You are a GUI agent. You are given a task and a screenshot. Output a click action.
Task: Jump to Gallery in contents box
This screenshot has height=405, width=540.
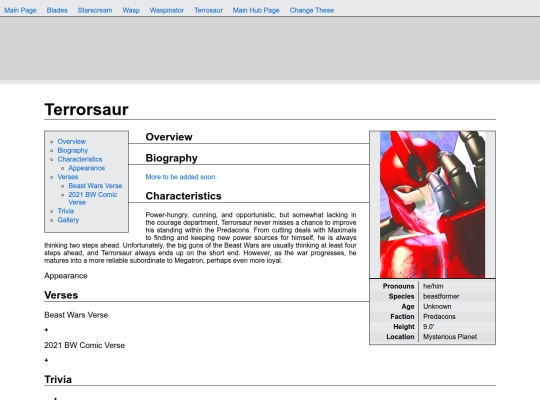point(68,220)
